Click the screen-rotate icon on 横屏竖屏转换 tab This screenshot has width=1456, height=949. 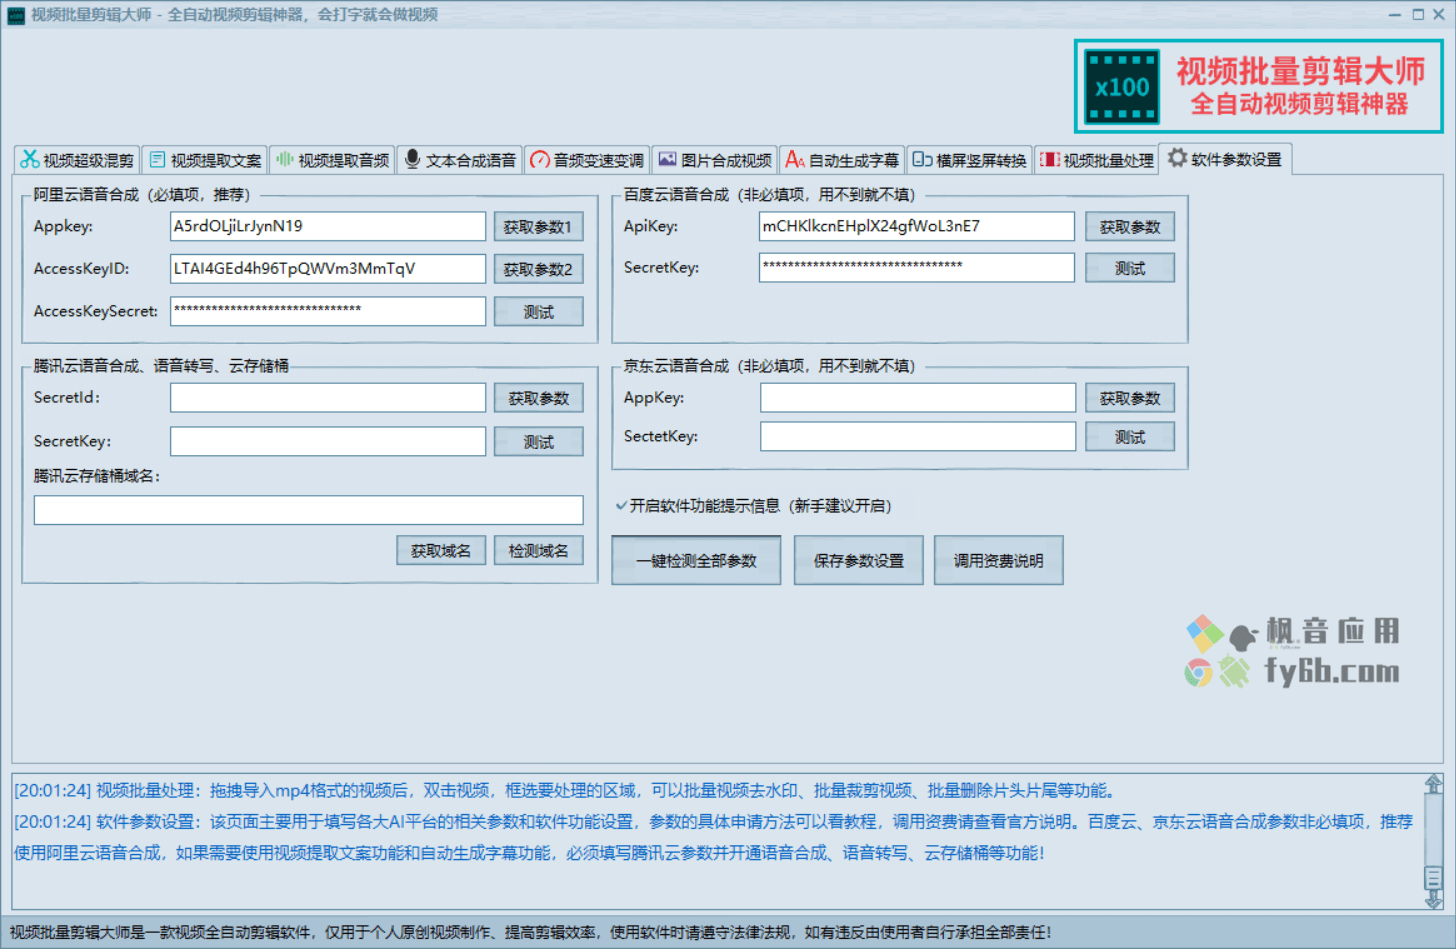click(922, 159)
